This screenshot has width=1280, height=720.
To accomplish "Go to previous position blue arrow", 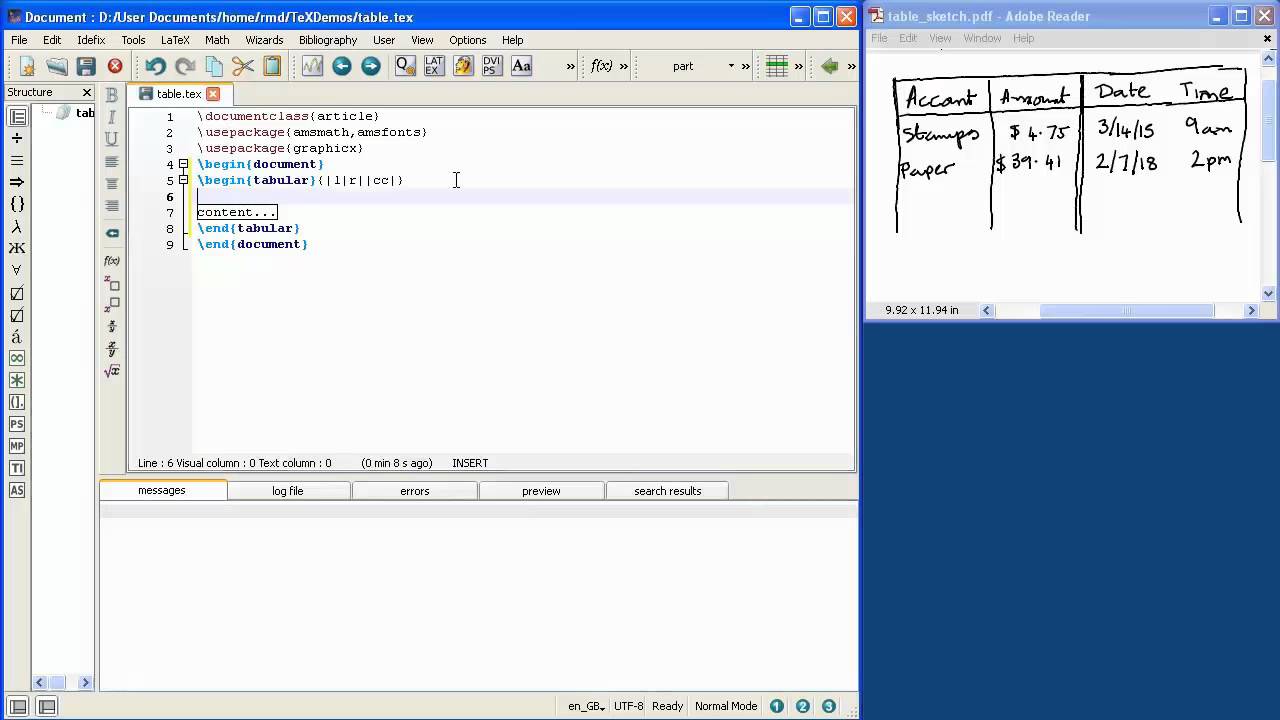I will tap(342, 66).
